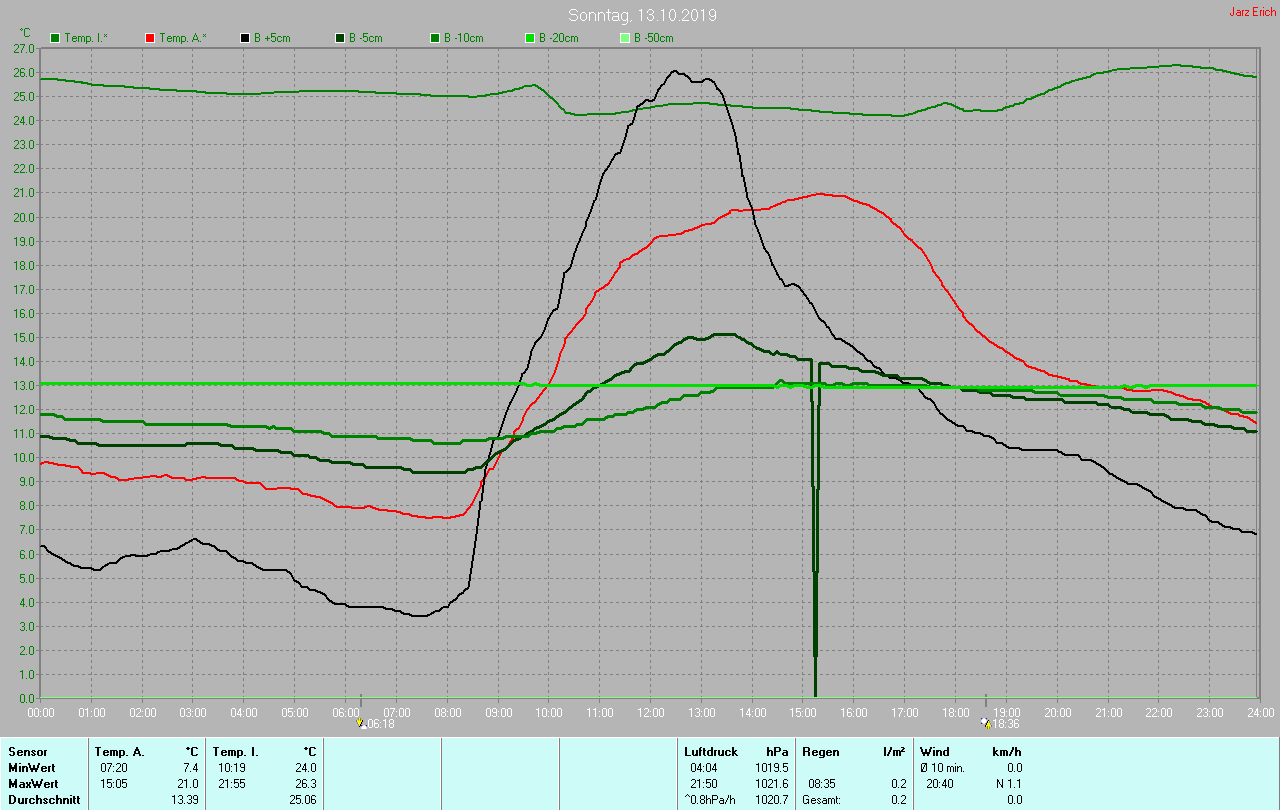The image size is (1280, 810).
Task: Click the black B +5cm legend square
Action: (245, 38)
